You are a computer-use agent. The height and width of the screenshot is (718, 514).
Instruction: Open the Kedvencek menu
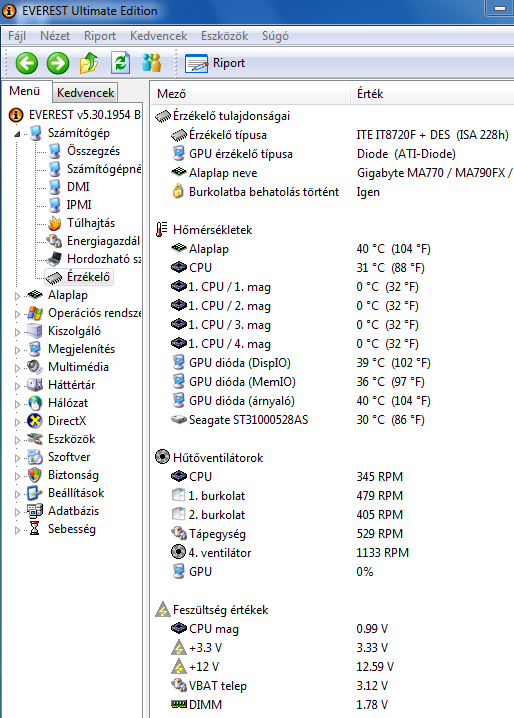159,36
